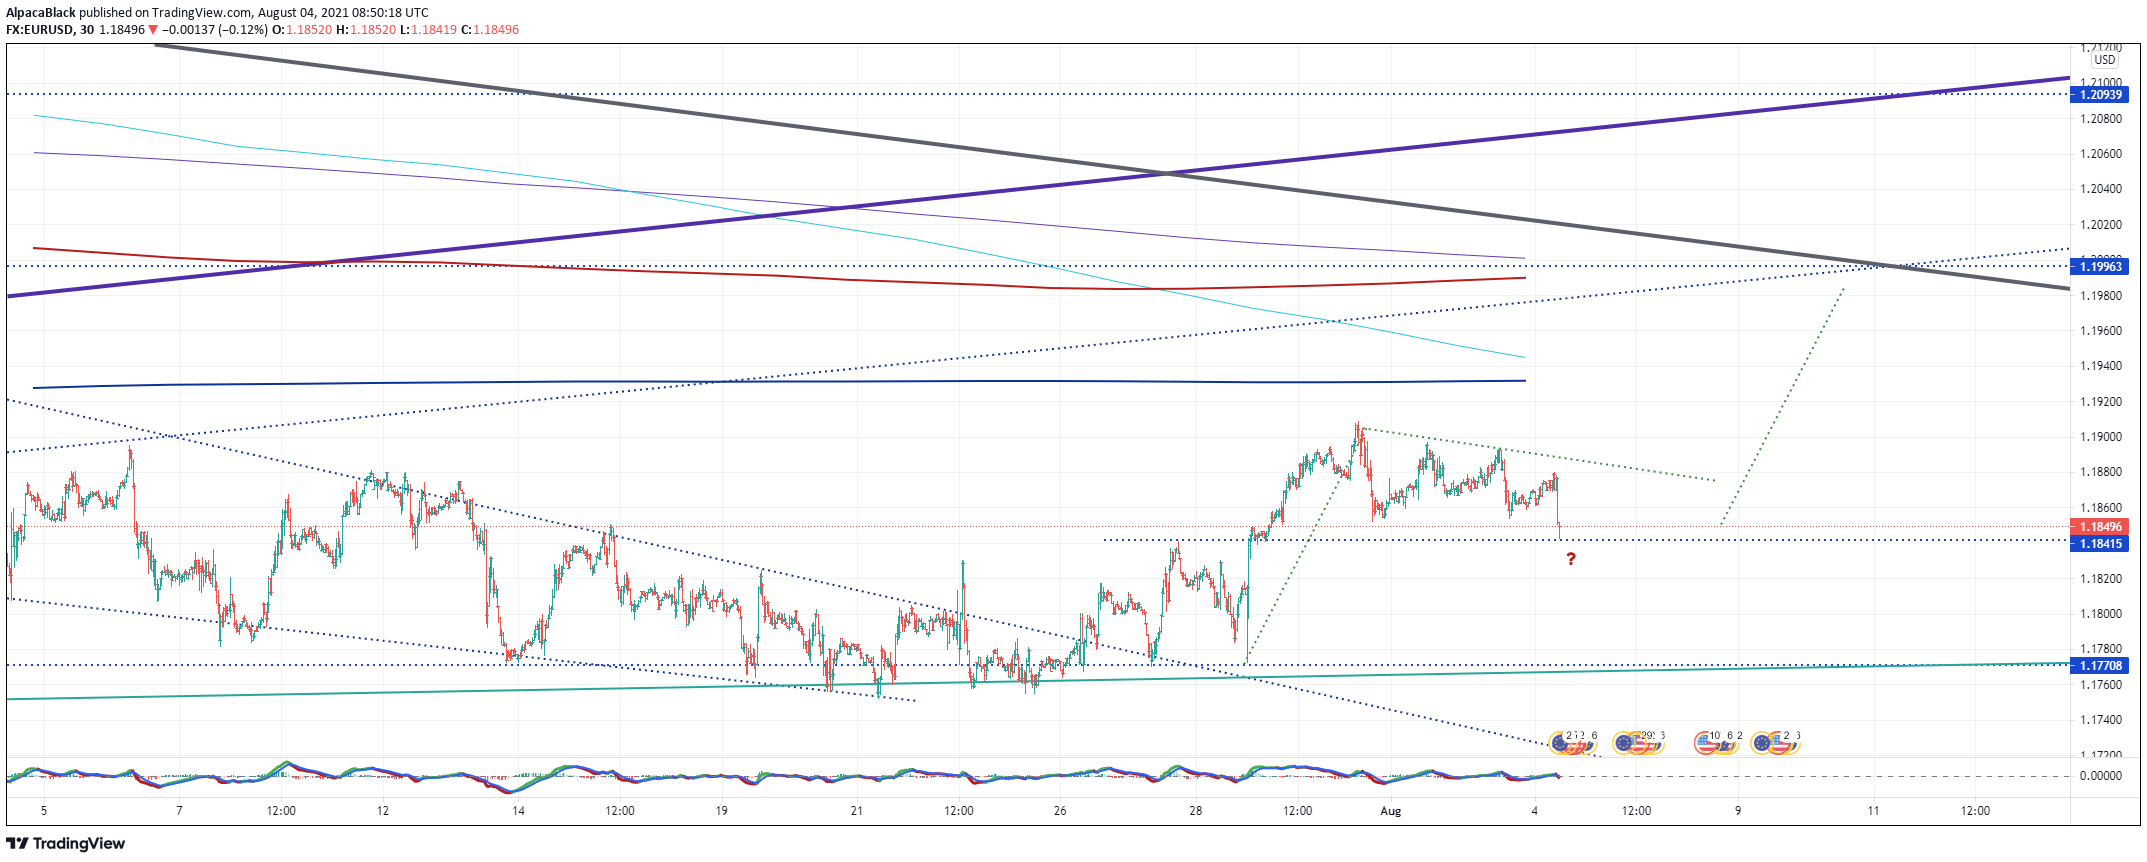2147x862 pixels.
Task: Click the 21 date label on time axis
Action: point(857,811)
